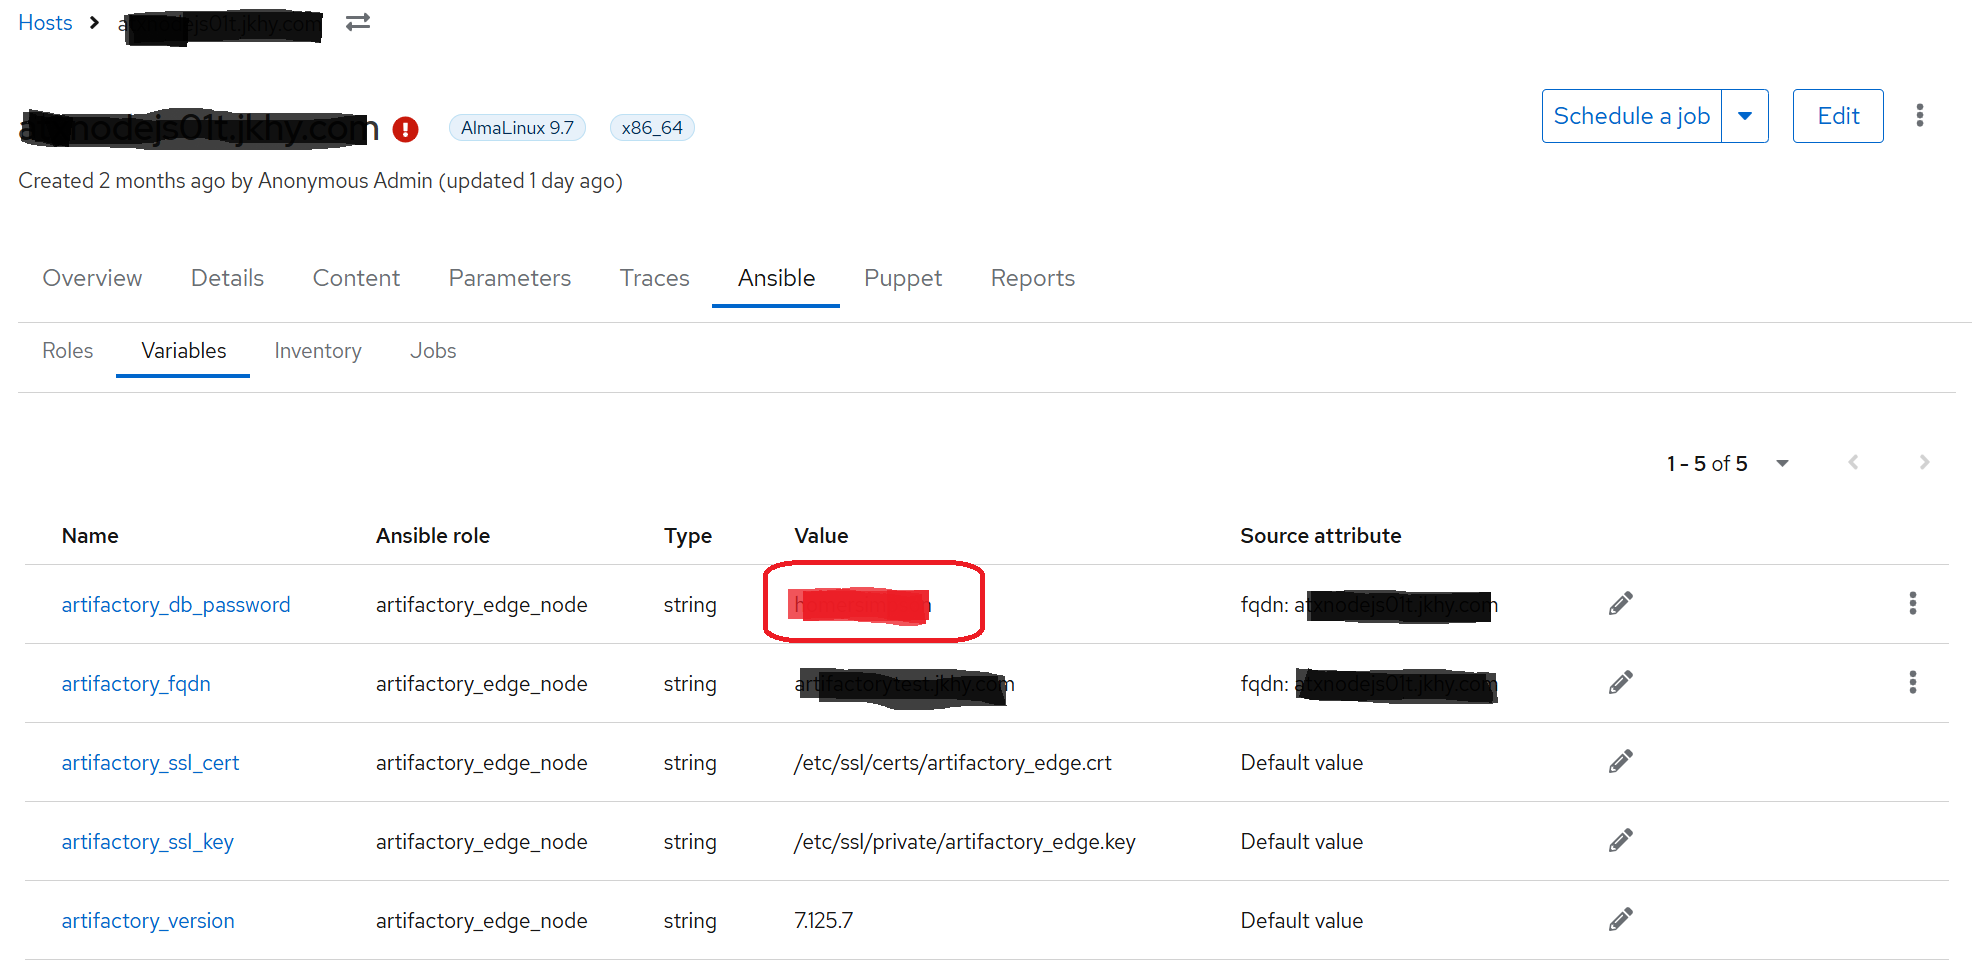The width and height of the screenshot is (1972, 968).
Task: Click the red host status error icon
Action: click(405, 129)
